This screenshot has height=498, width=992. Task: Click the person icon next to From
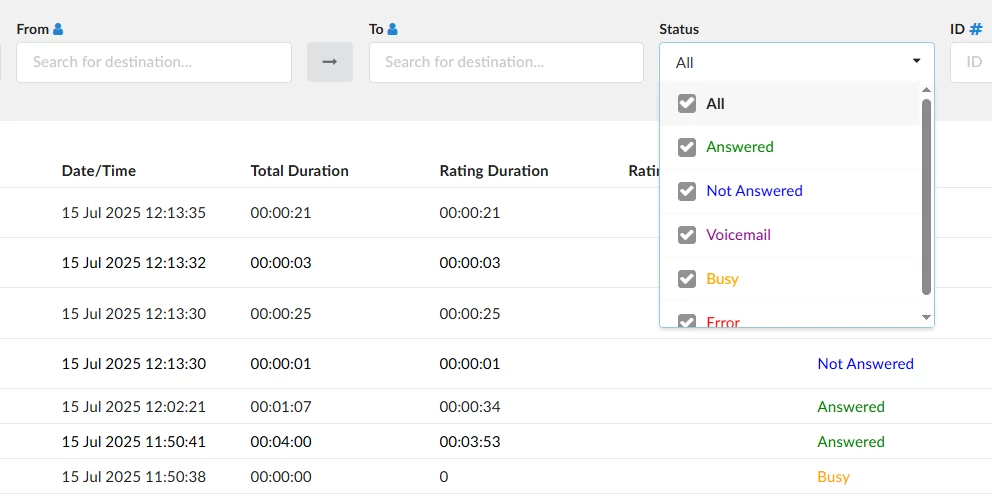tap(58, 29)
